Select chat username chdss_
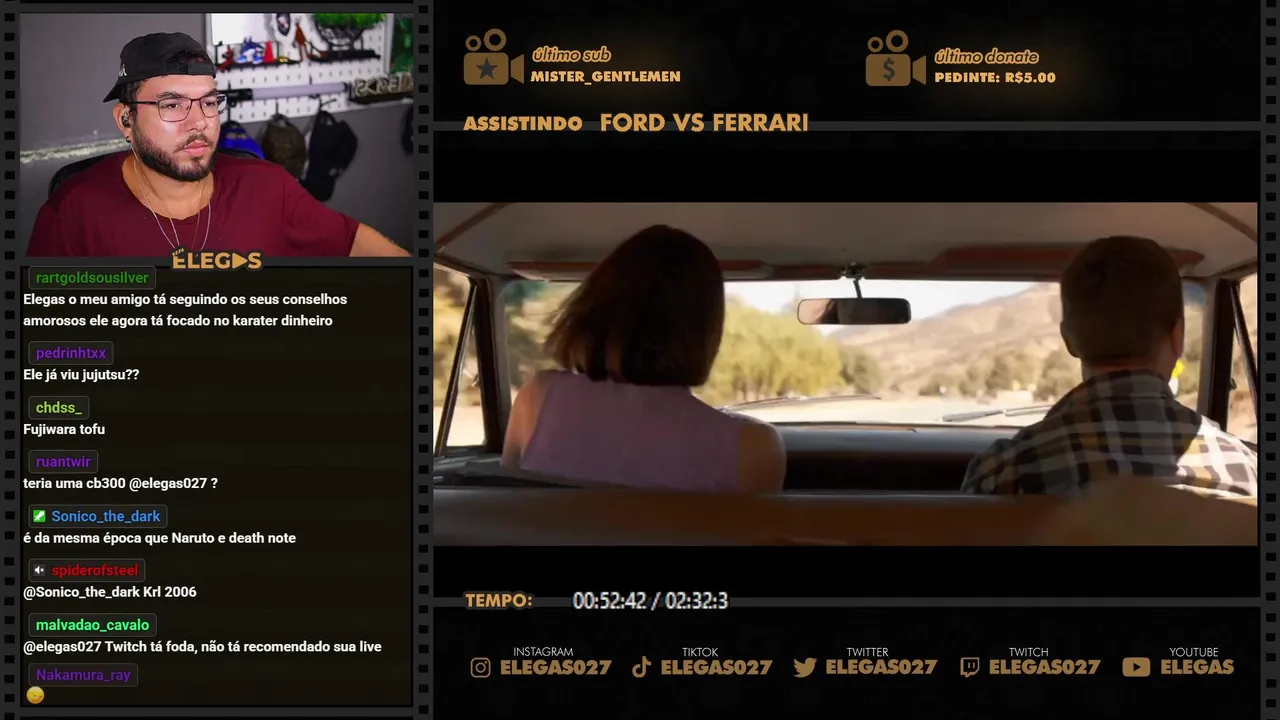This screenshot has height=720, width=1280. [58, 407]
